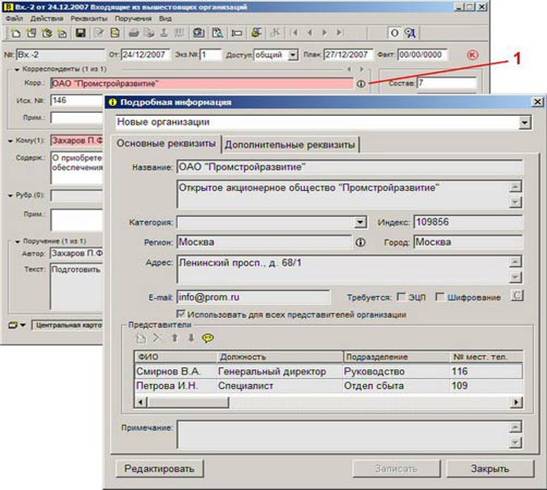Open the Категория dropdown list

pos(360,222)
